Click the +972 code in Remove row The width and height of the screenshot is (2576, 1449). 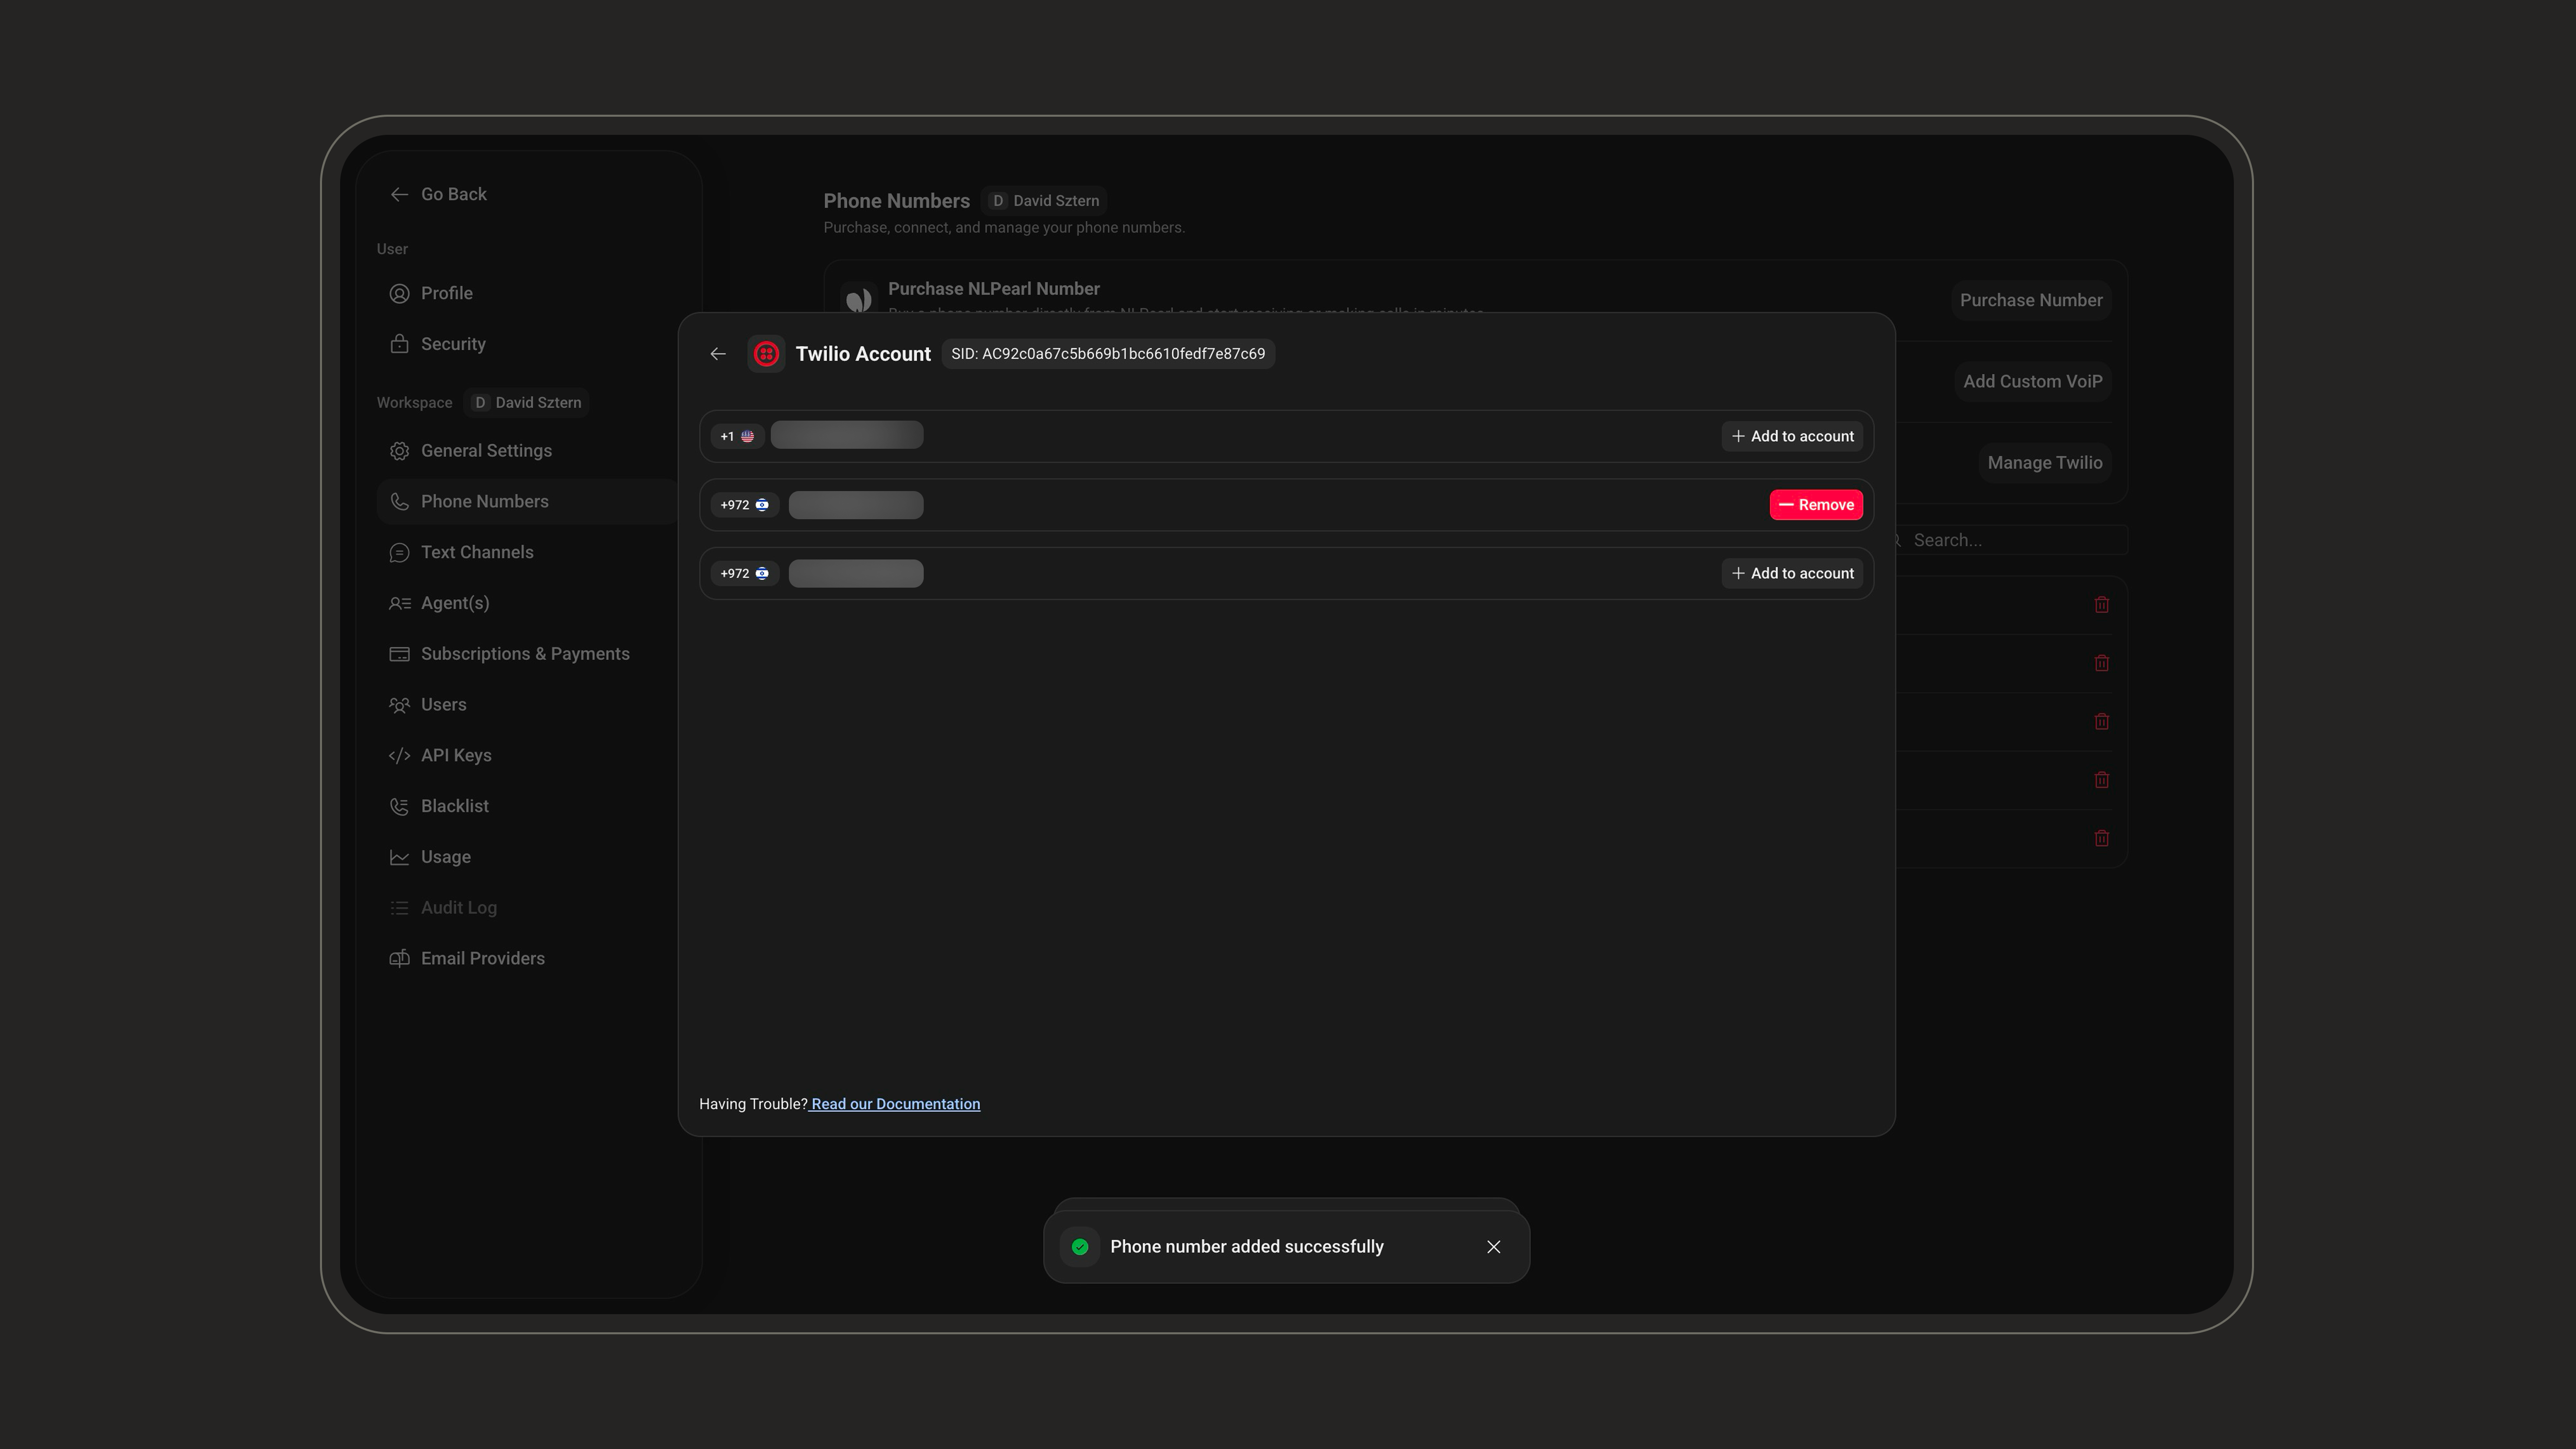[735, 505]
